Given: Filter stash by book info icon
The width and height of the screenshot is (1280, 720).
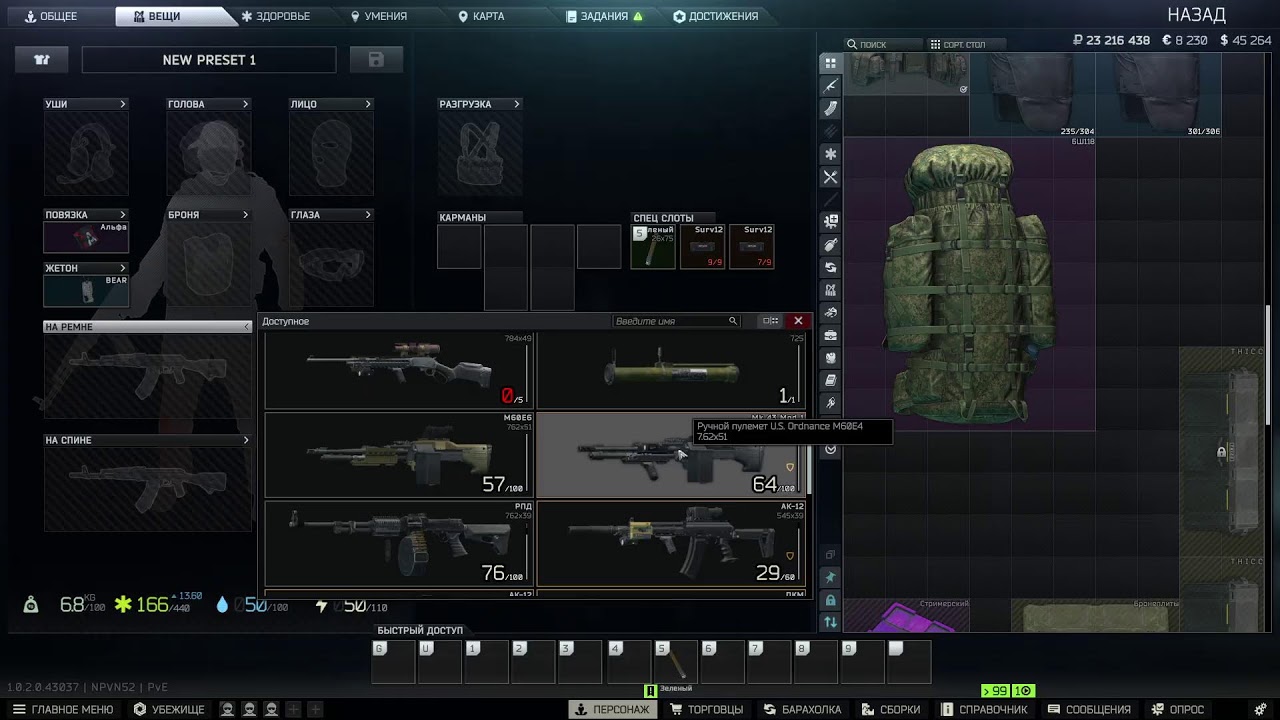Looking at the screenshot, I should tap(830, 381).
